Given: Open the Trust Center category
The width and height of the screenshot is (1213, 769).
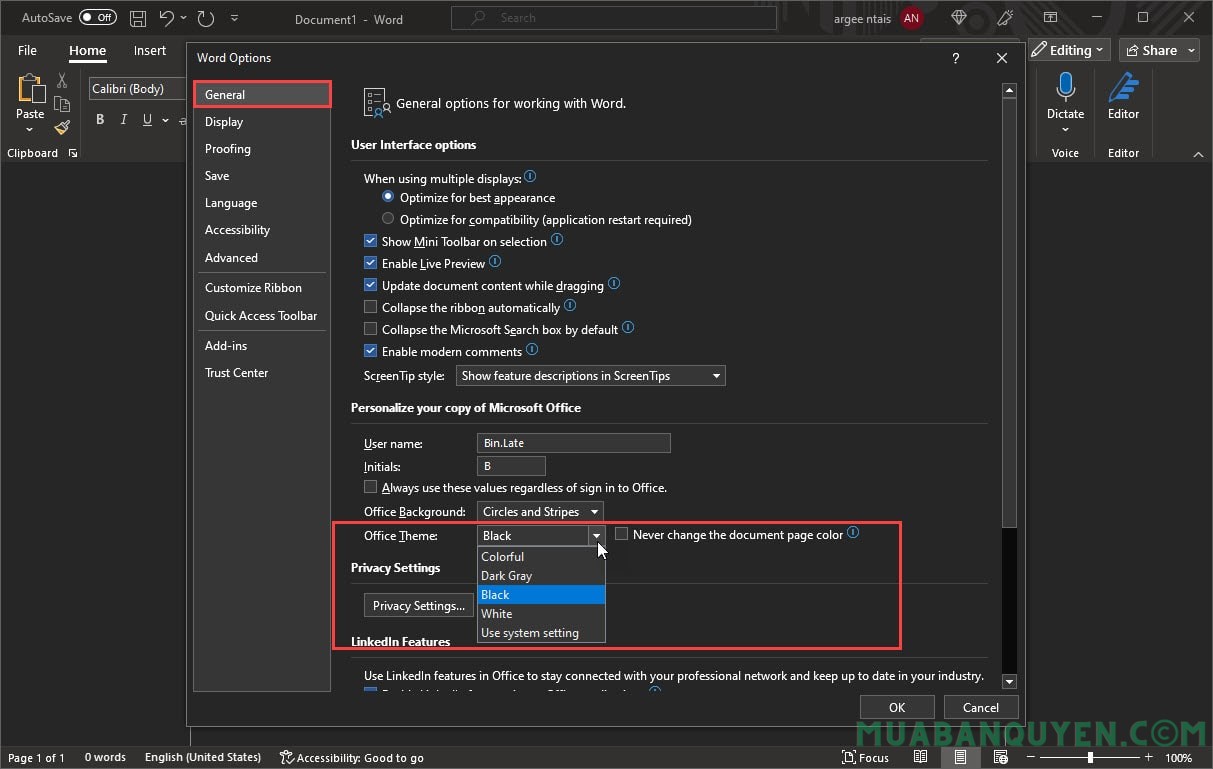Looking at the screenshot, I should tap(261, 373).
